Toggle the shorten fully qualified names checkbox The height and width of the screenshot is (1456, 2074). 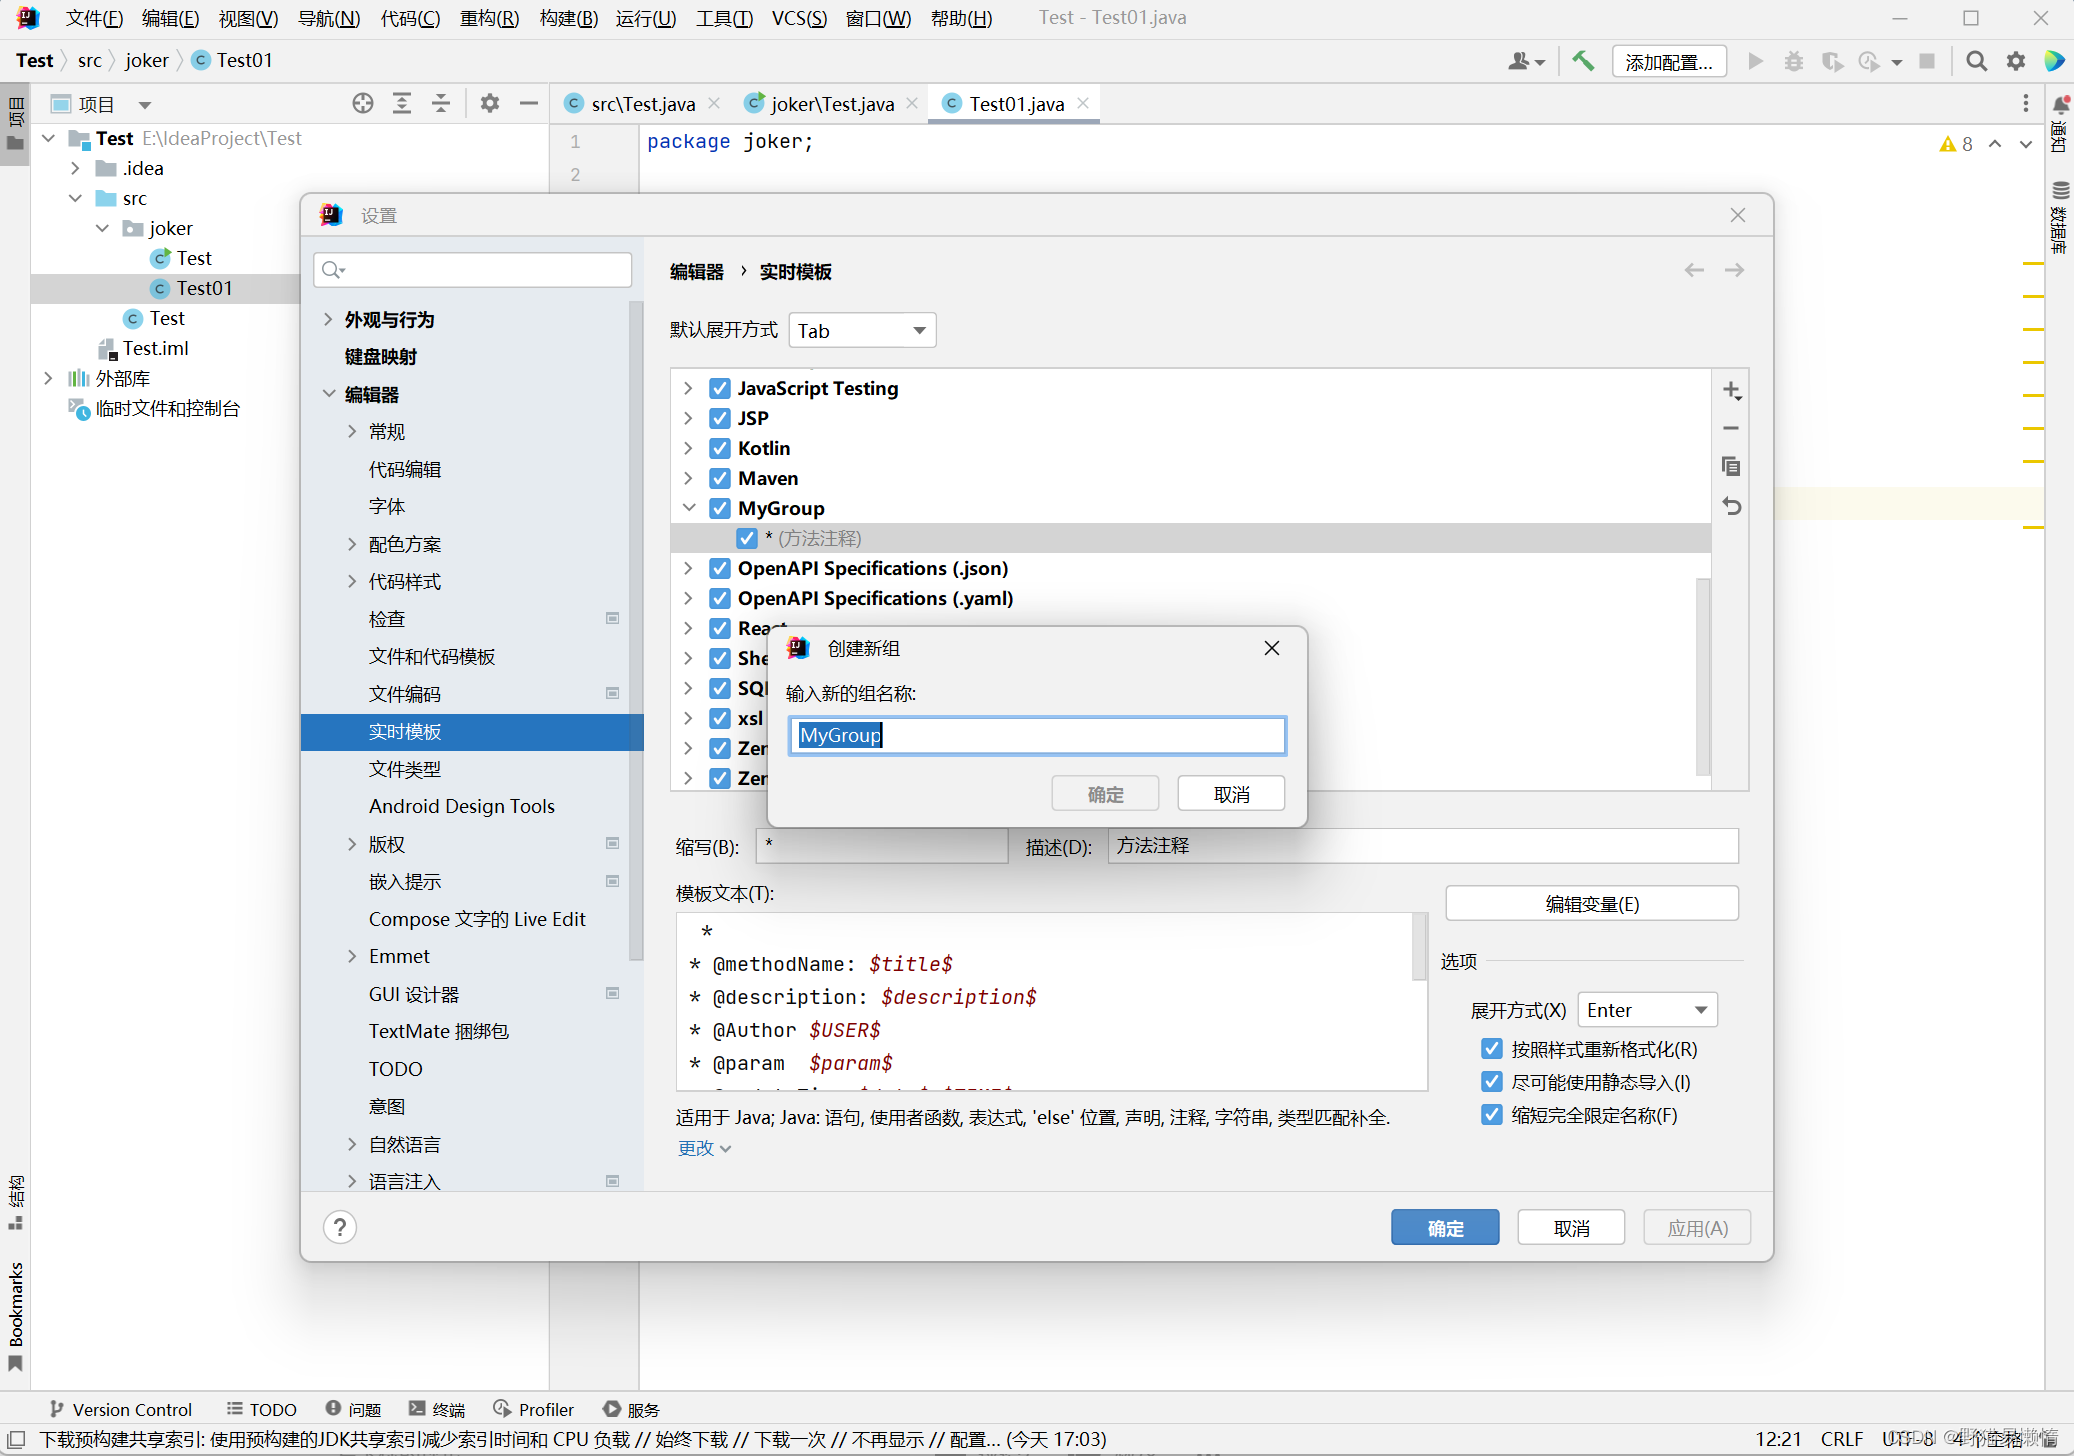click(x=1492, y=1115)
